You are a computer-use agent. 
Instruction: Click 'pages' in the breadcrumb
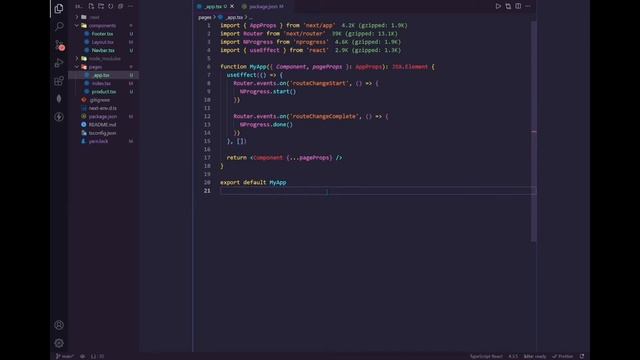pyautogui.click(x=204, y=17)
